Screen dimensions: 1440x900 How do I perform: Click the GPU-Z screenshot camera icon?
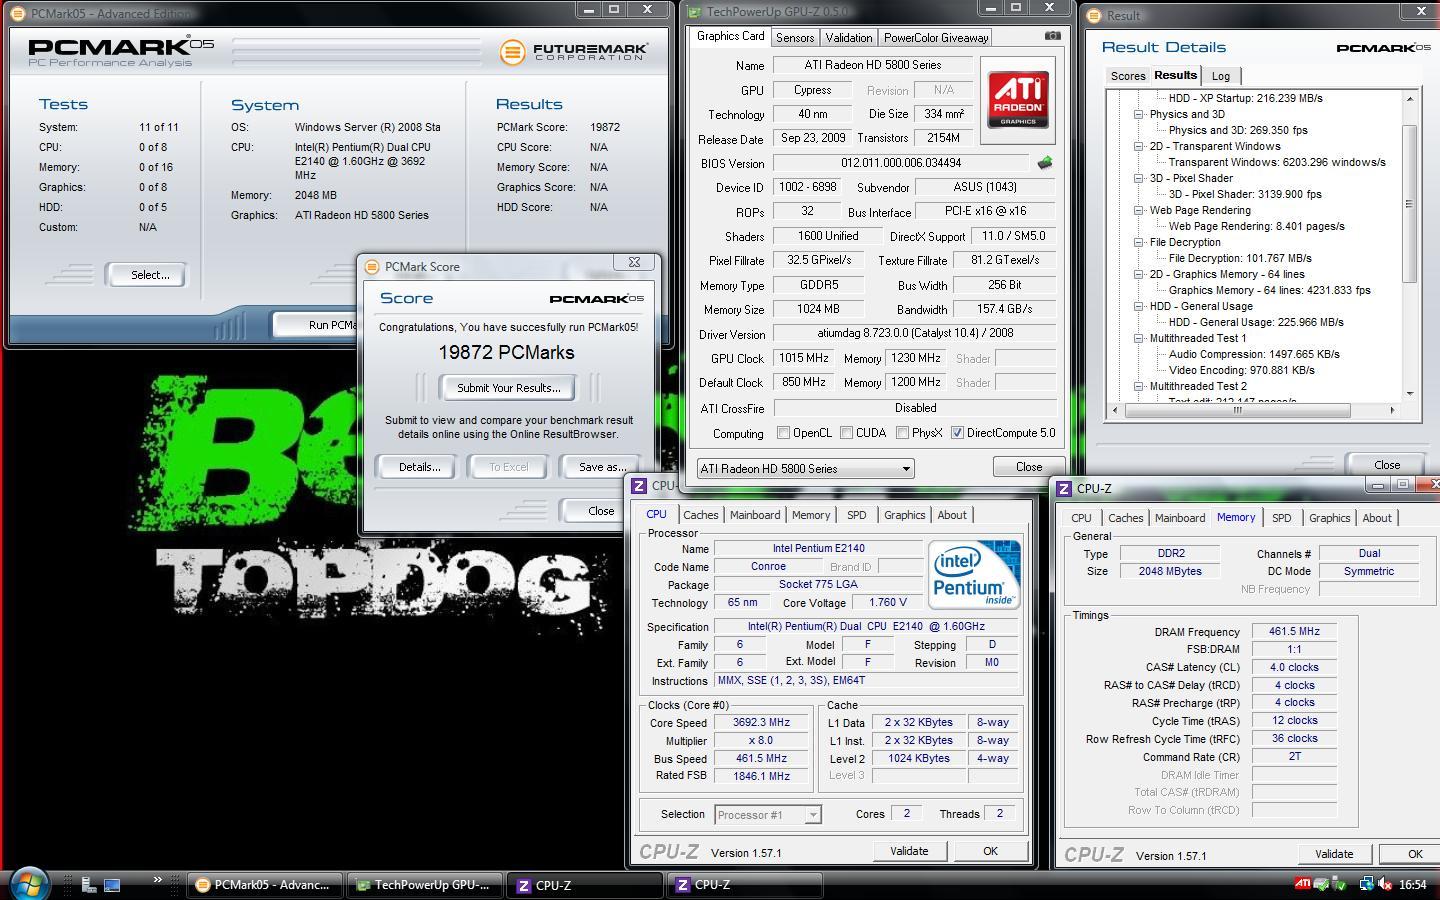click(x=1052, y=36)
